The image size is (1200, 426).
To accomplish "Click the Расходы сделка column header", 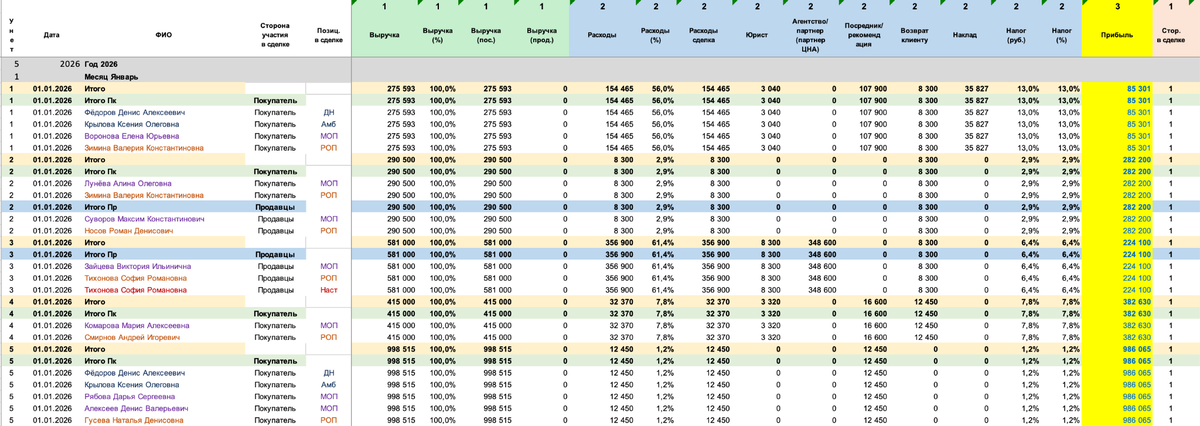I will [705, 34].
